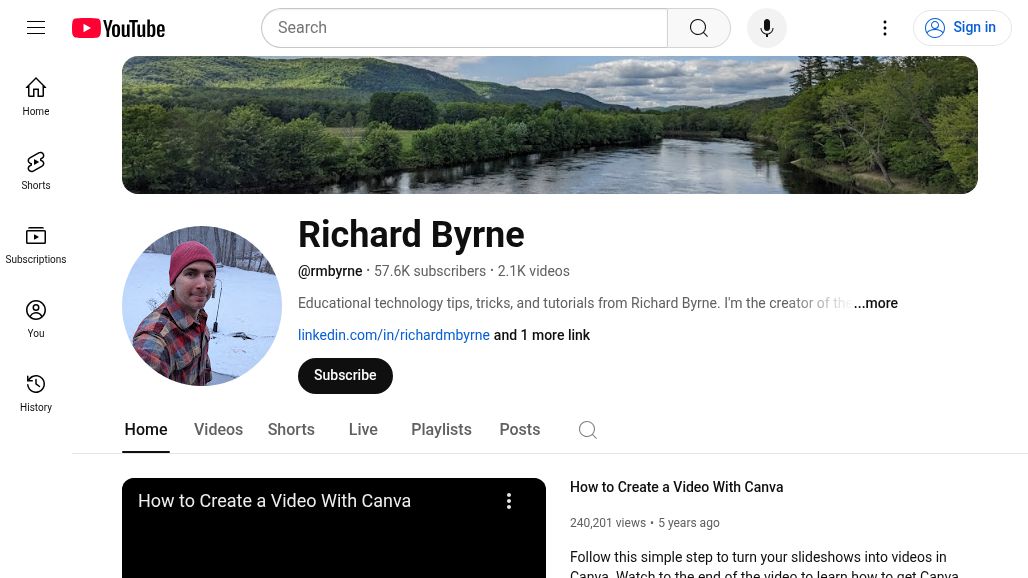Switch to the Videos tab

218,429
